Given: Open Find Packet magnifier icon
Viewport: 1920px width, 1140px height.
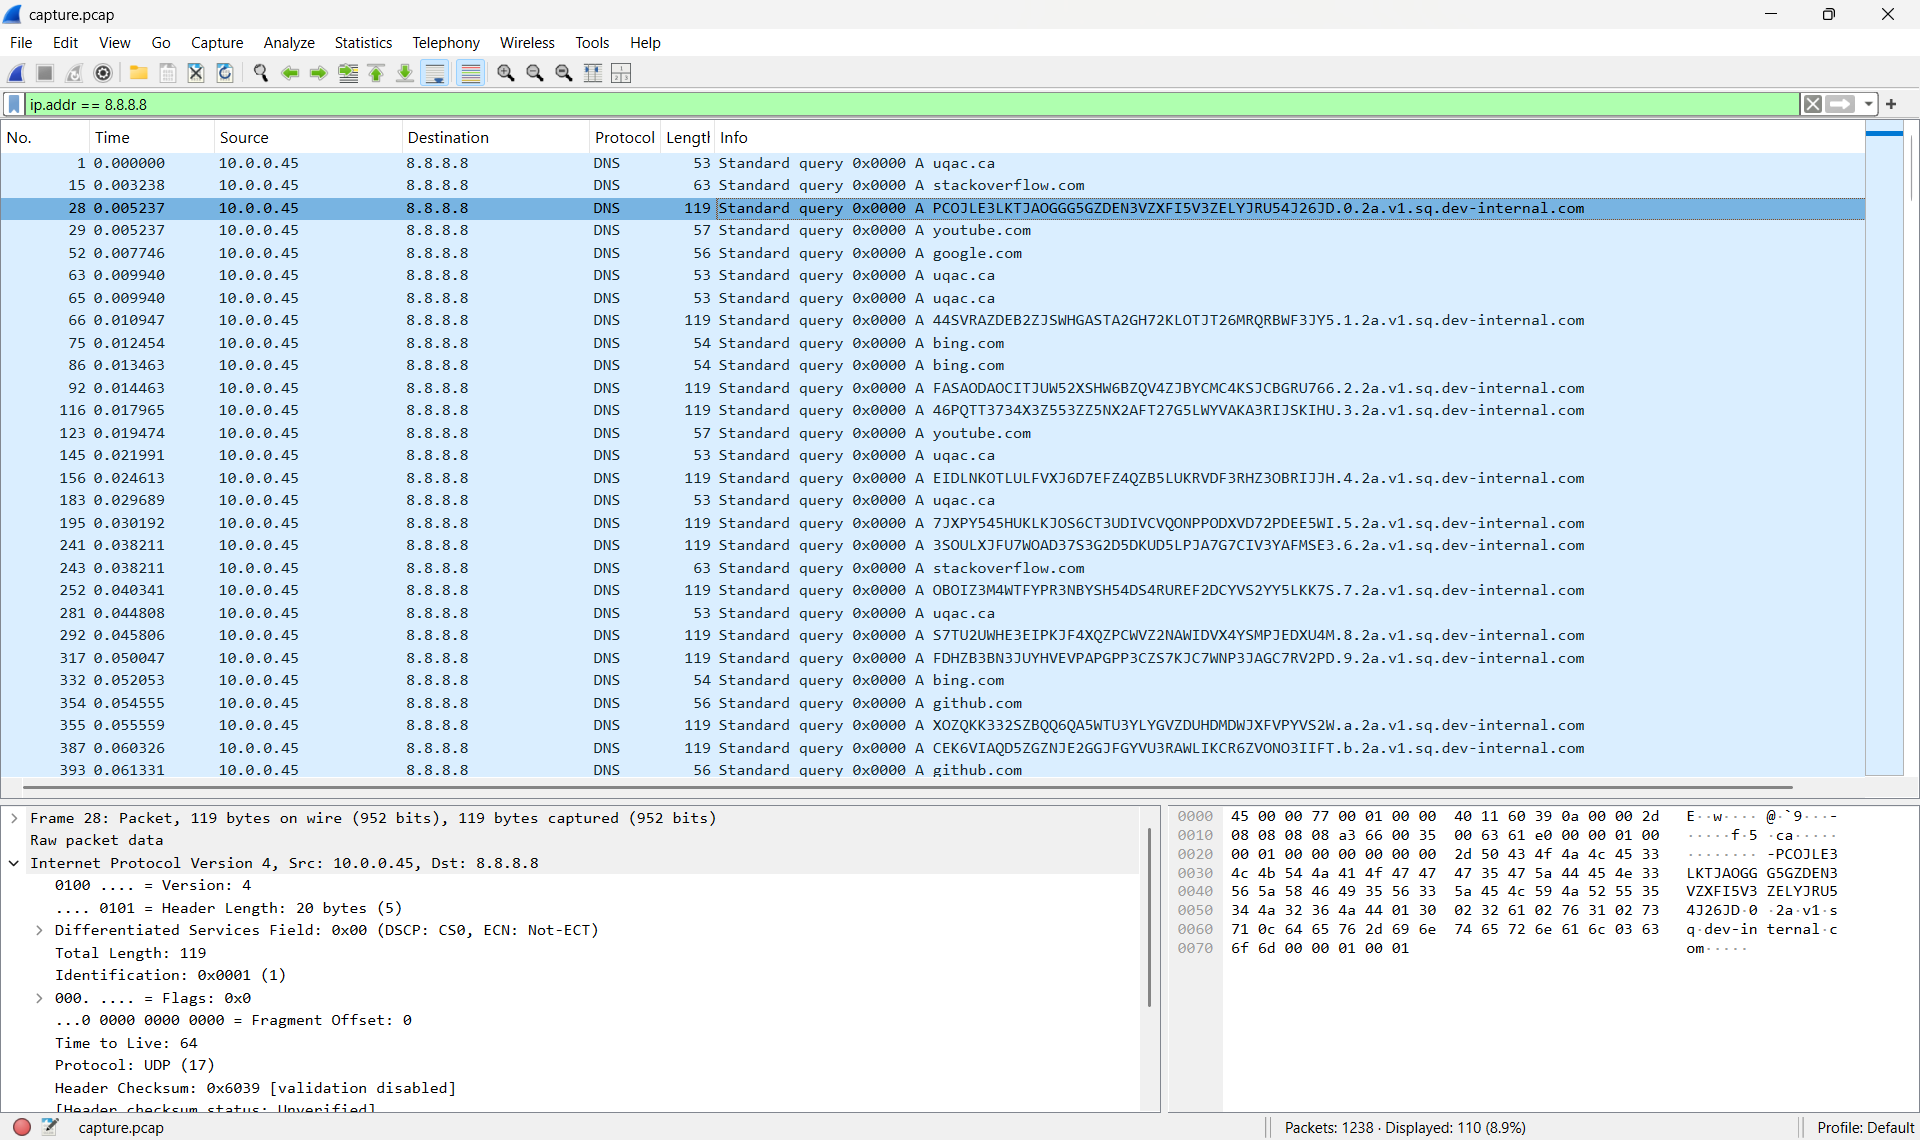Looking at the screenshot, I should tap(261, 73).
